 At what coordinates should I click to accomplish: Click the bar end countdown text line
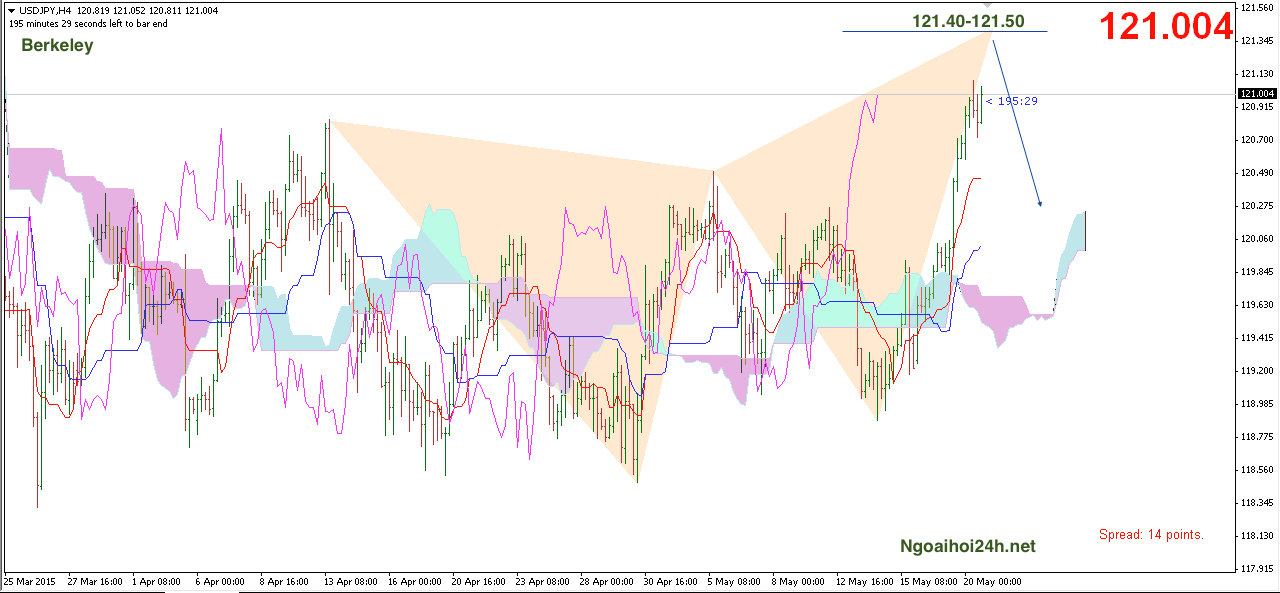point(88,23)
